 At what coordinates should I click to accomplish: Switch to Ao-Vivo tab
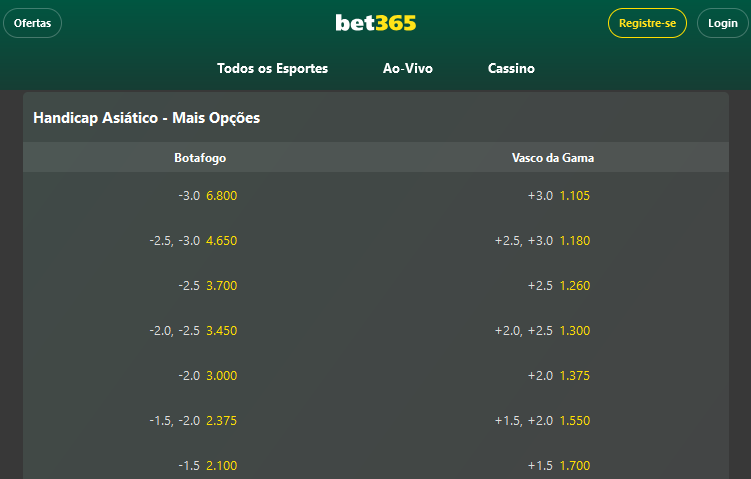(x=408, y=69)
